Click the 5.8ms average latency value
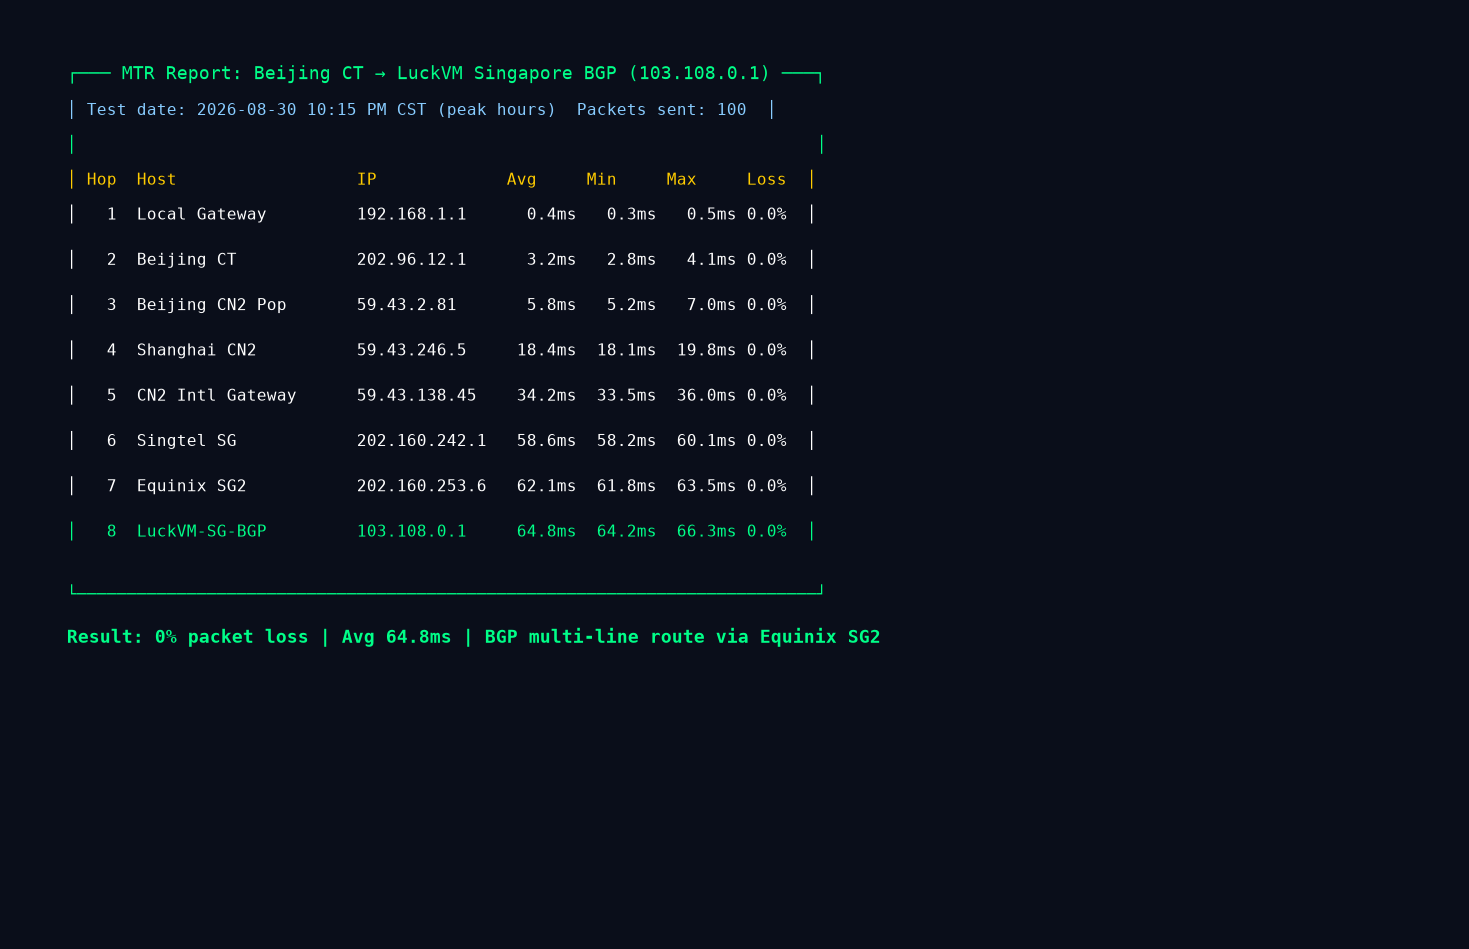Viewport: 1469px width, 949px height. click(x=552, y=305)
